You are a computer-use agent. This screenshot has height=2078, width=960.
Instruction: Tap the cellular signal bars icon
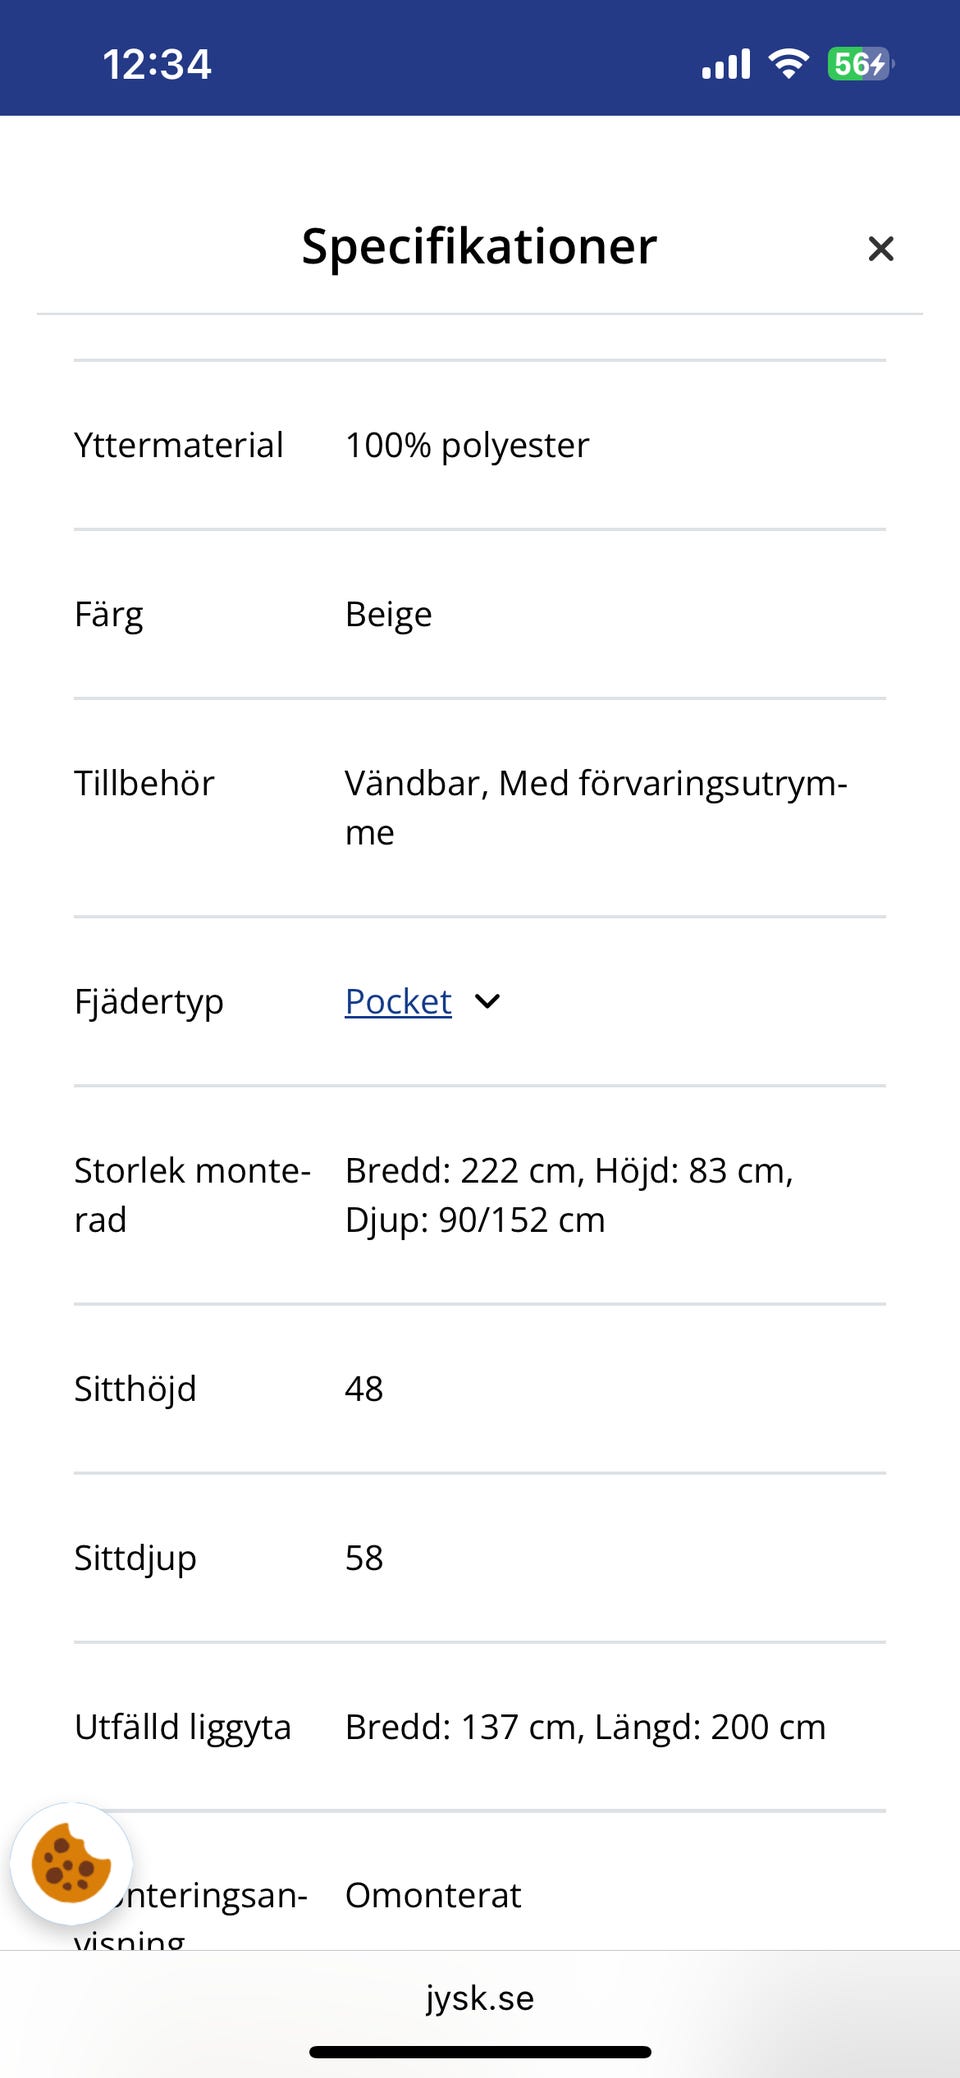tap(726, 64)
